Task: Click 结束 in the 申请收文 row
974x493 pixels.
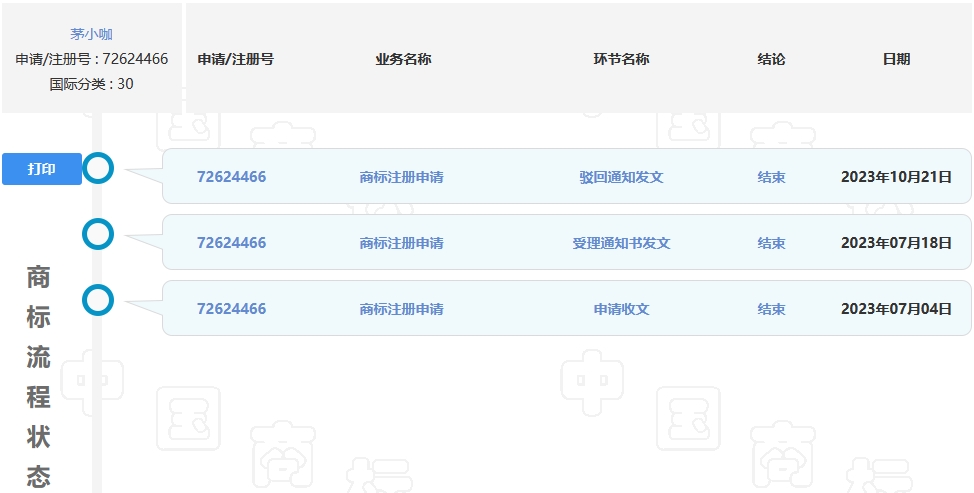Action: coord(771,309)
